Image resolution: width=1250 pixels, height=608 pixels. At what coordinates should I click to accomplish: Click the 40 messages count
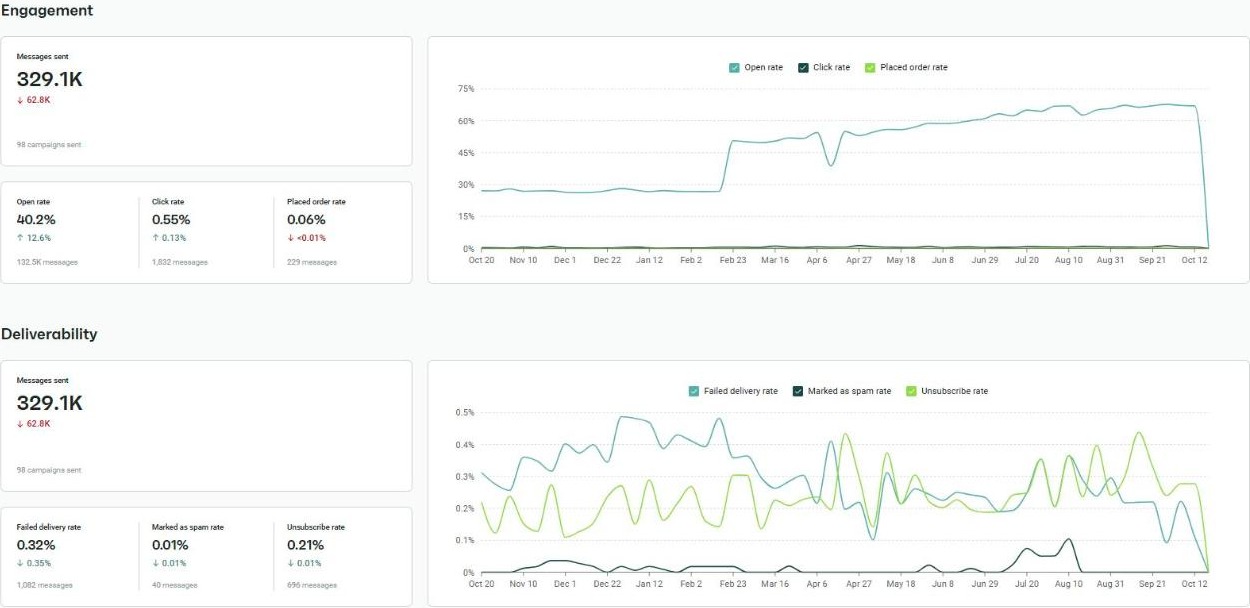174,585
